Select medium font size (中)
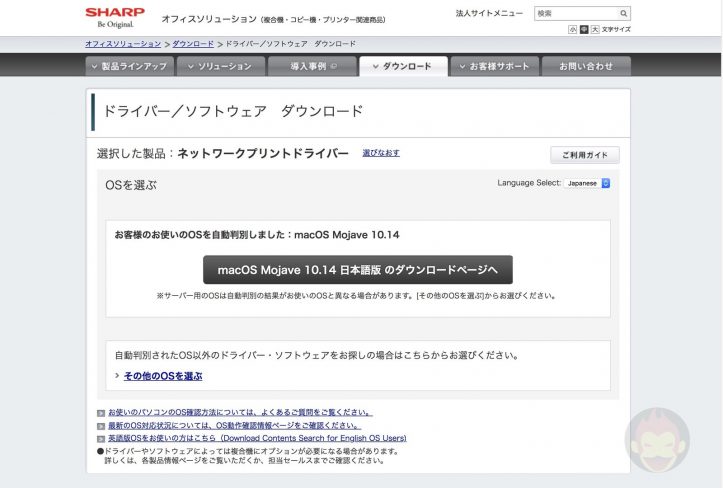 coord(584,30)
